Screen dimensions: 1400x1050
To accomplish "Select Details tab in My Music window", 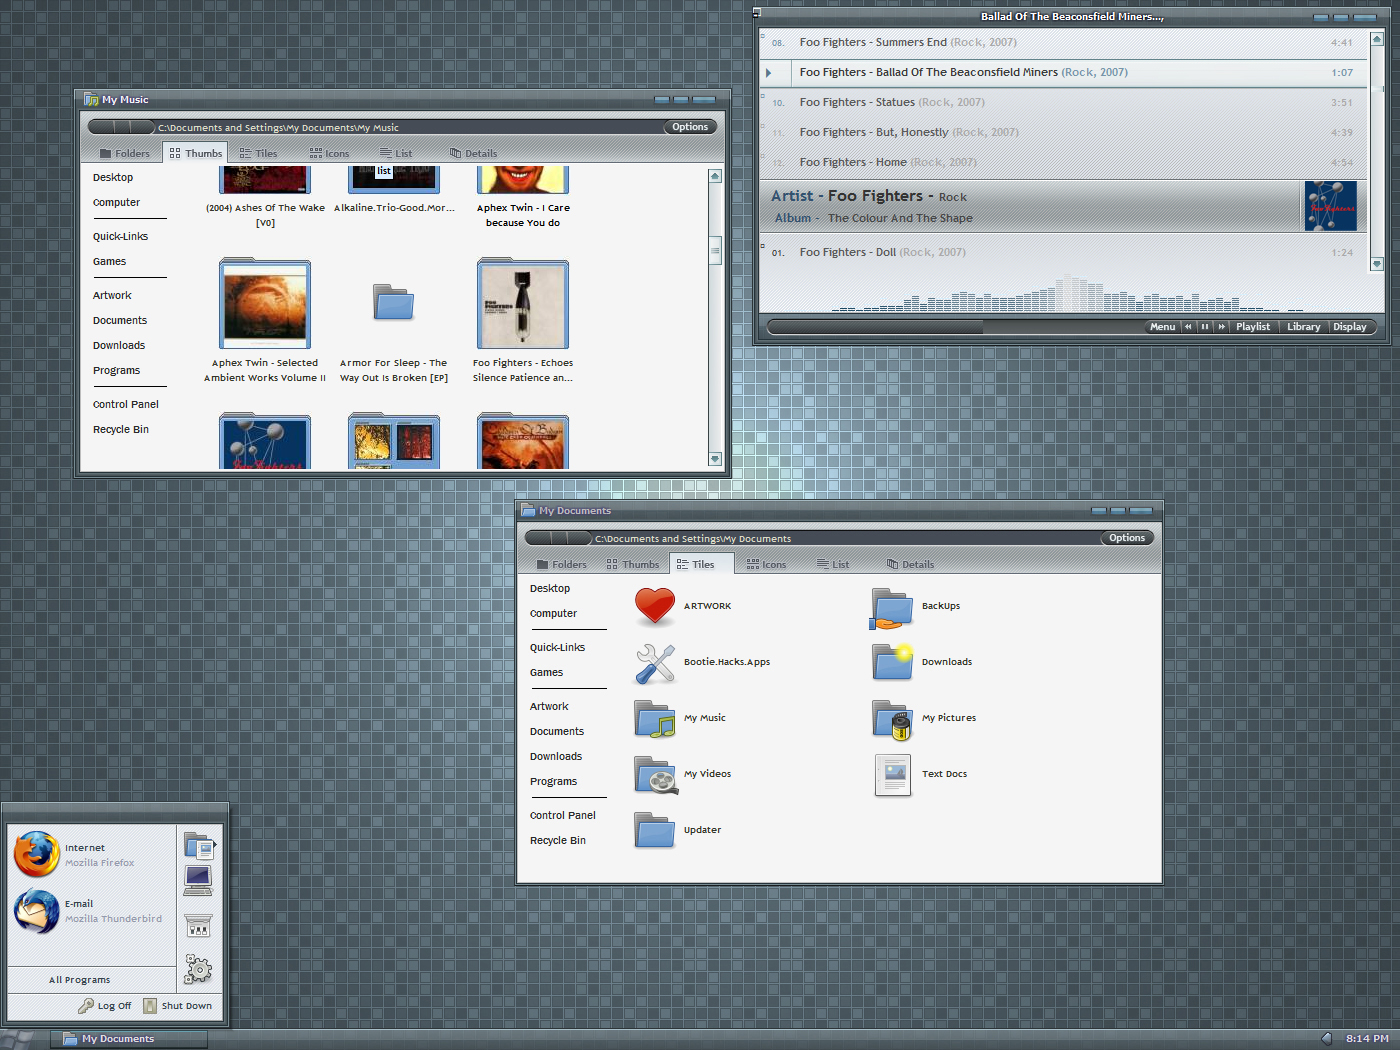I will tap(473, 153).
